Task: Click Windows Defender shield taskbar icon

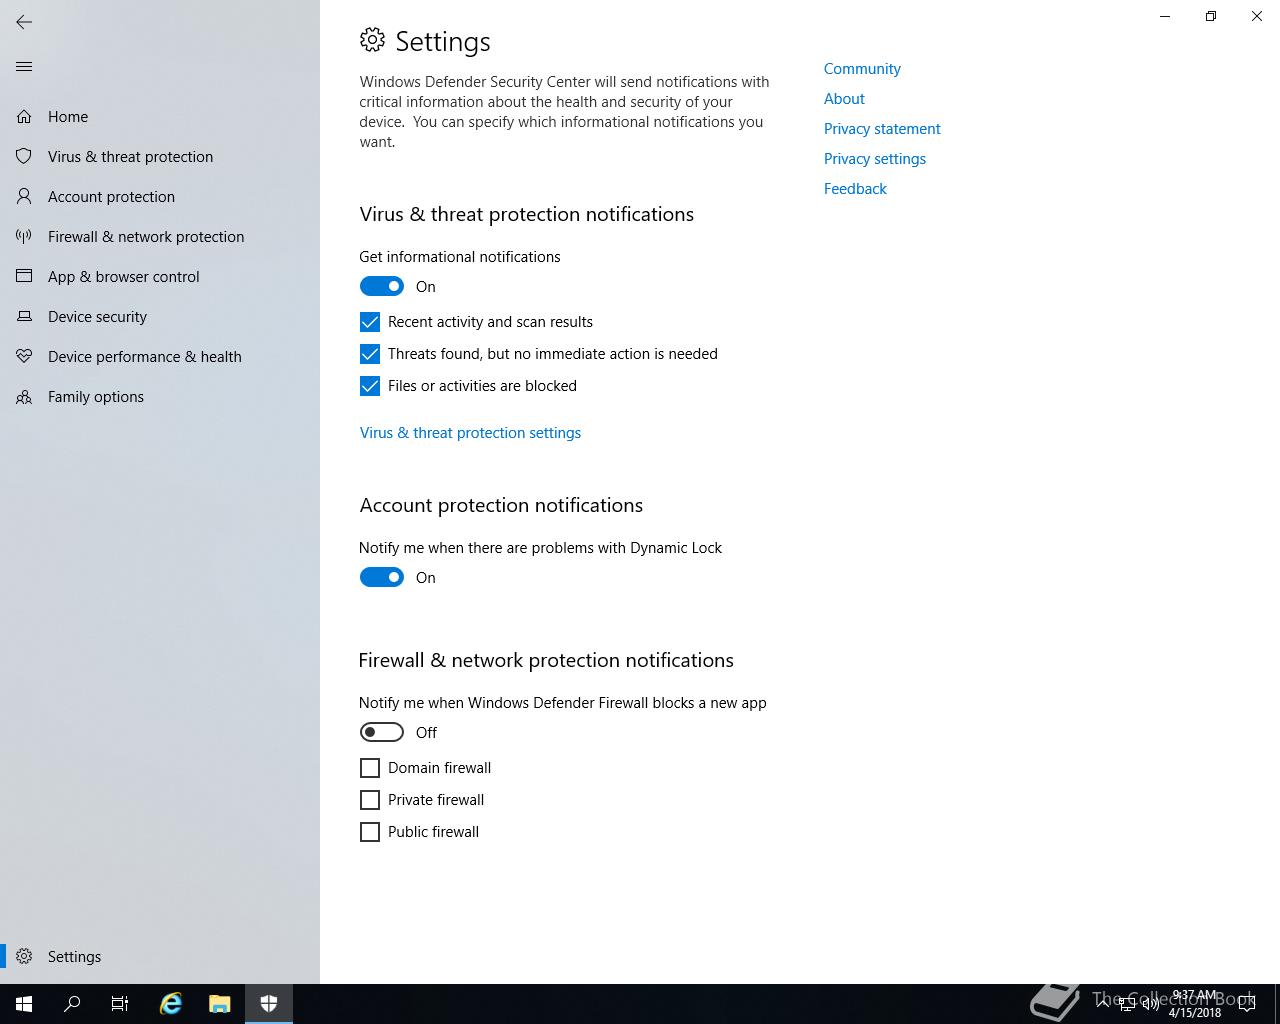Action: 269,1004
